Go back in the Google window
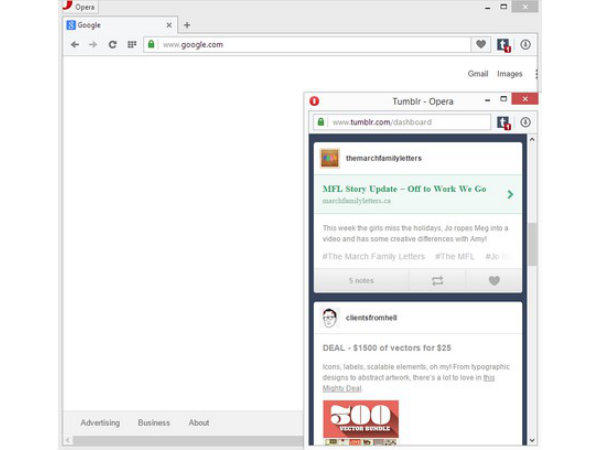Screen dimensions: 600x450 coord(75,45)
